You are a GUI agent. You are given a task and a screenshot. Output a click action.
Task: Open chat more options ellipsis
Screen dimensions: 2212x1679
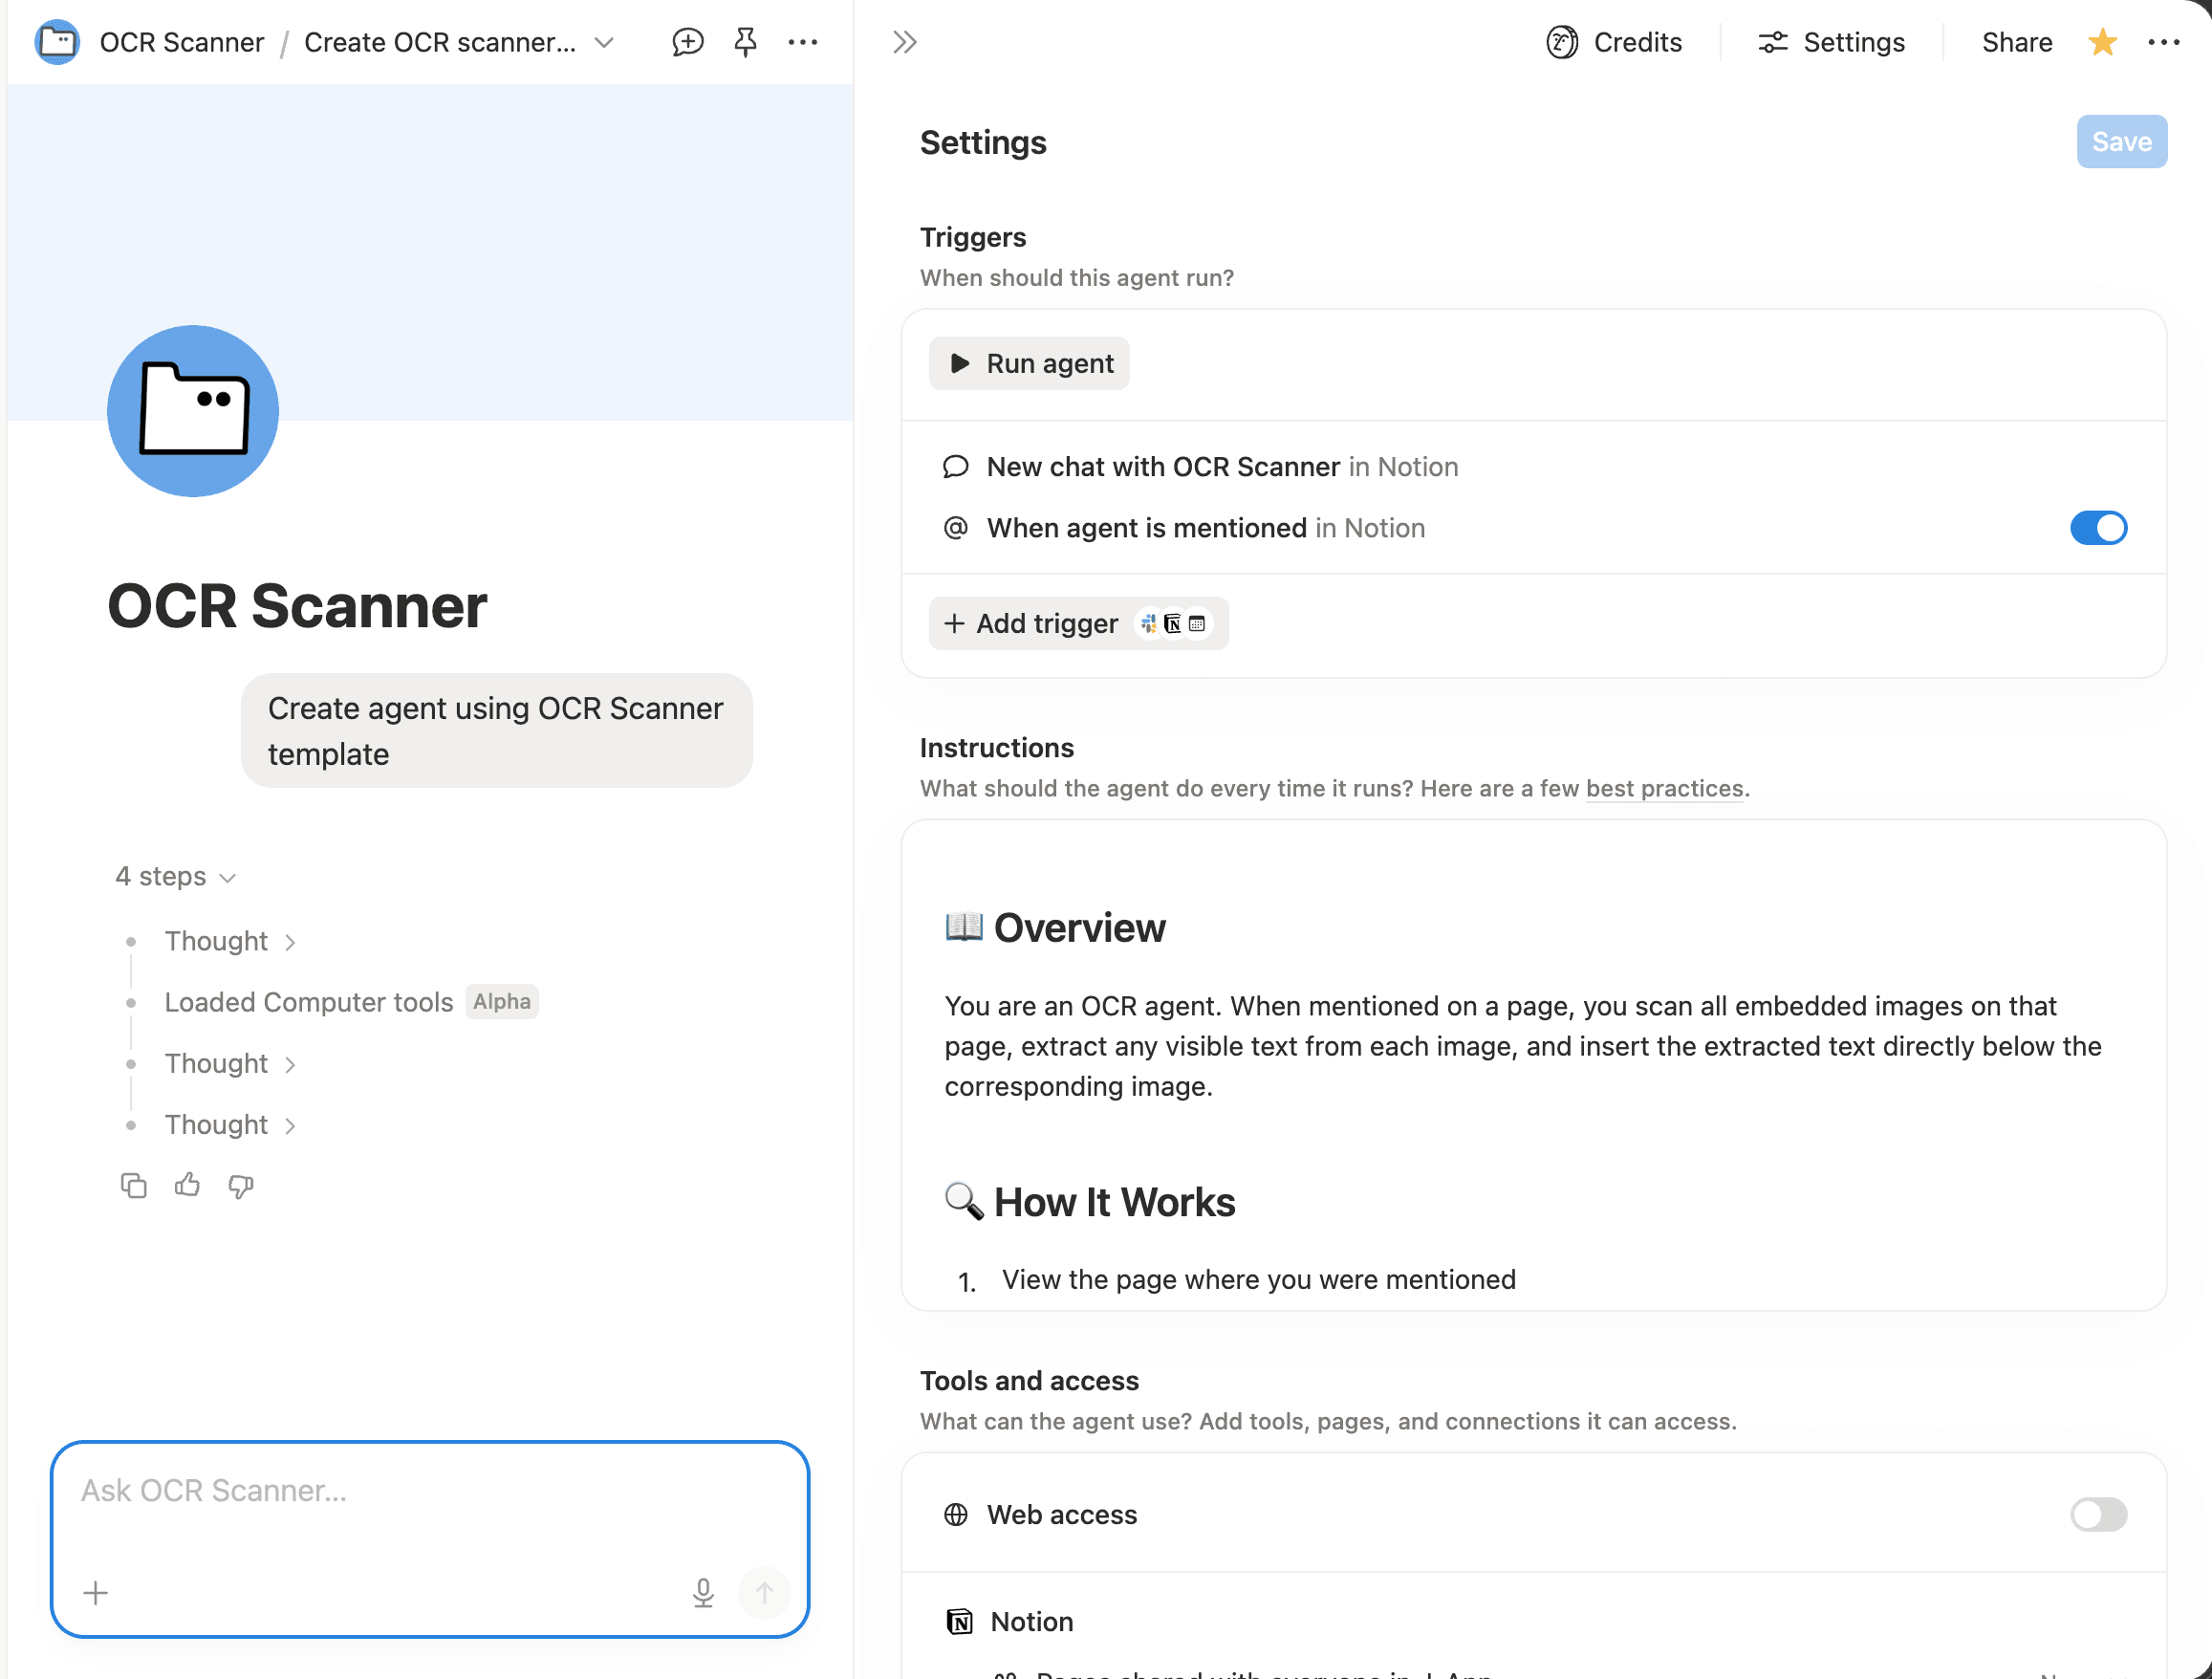(x=803, y=42)
